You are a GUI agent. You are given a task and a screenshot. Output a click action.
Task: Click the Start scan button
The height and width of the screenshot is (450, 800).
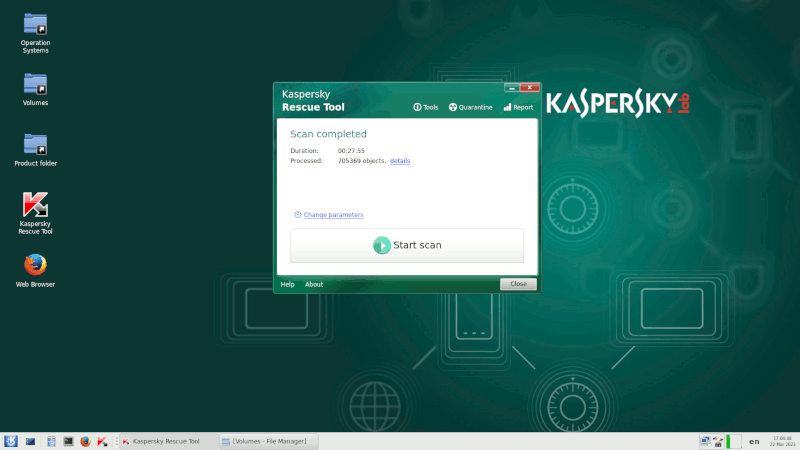pyautogui.click(x=407, y=245)
